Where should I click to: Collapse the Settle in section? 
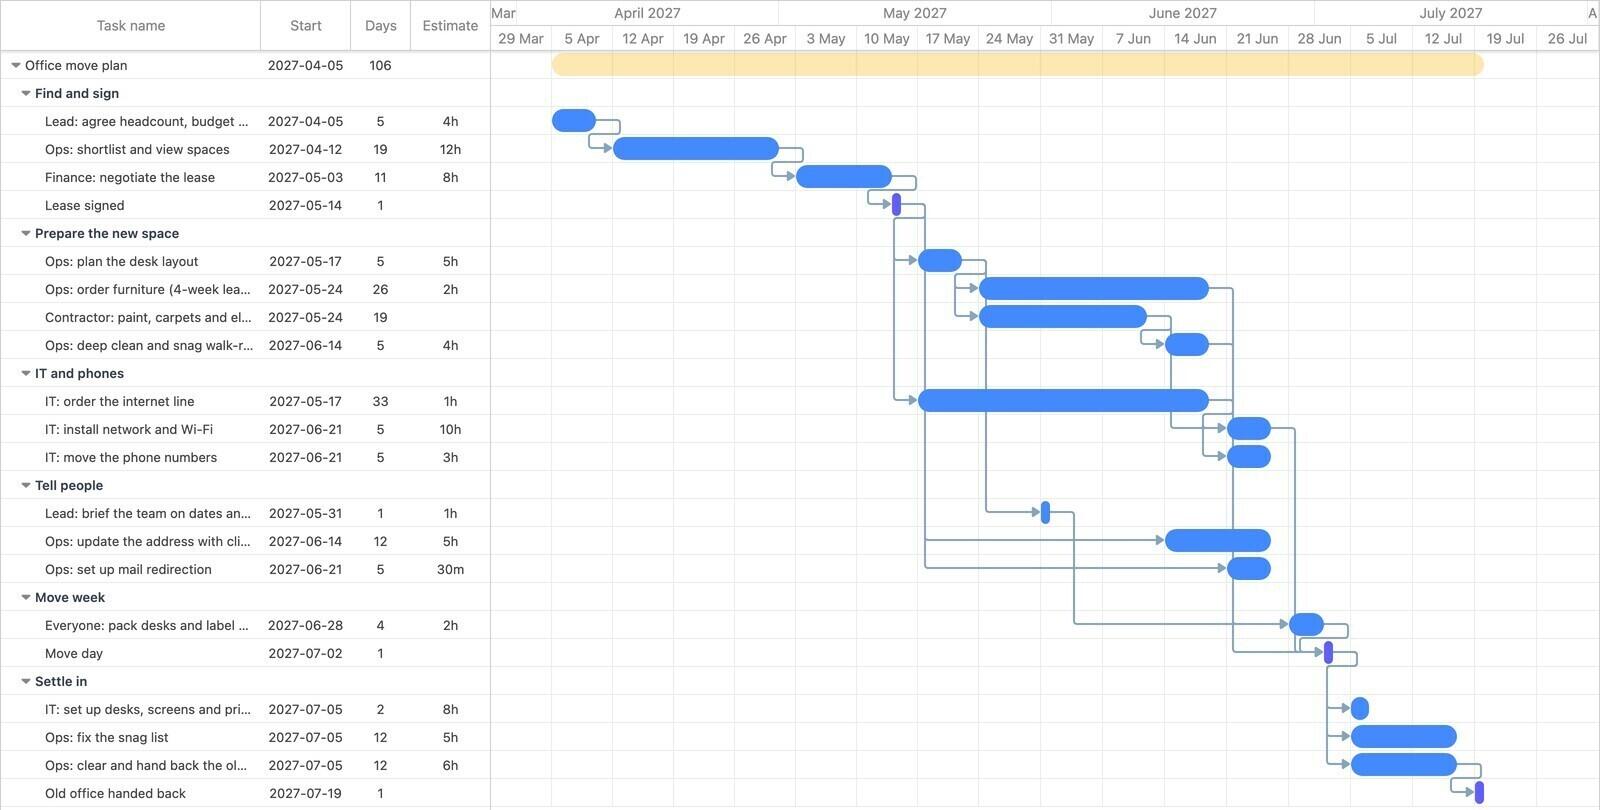26,681
